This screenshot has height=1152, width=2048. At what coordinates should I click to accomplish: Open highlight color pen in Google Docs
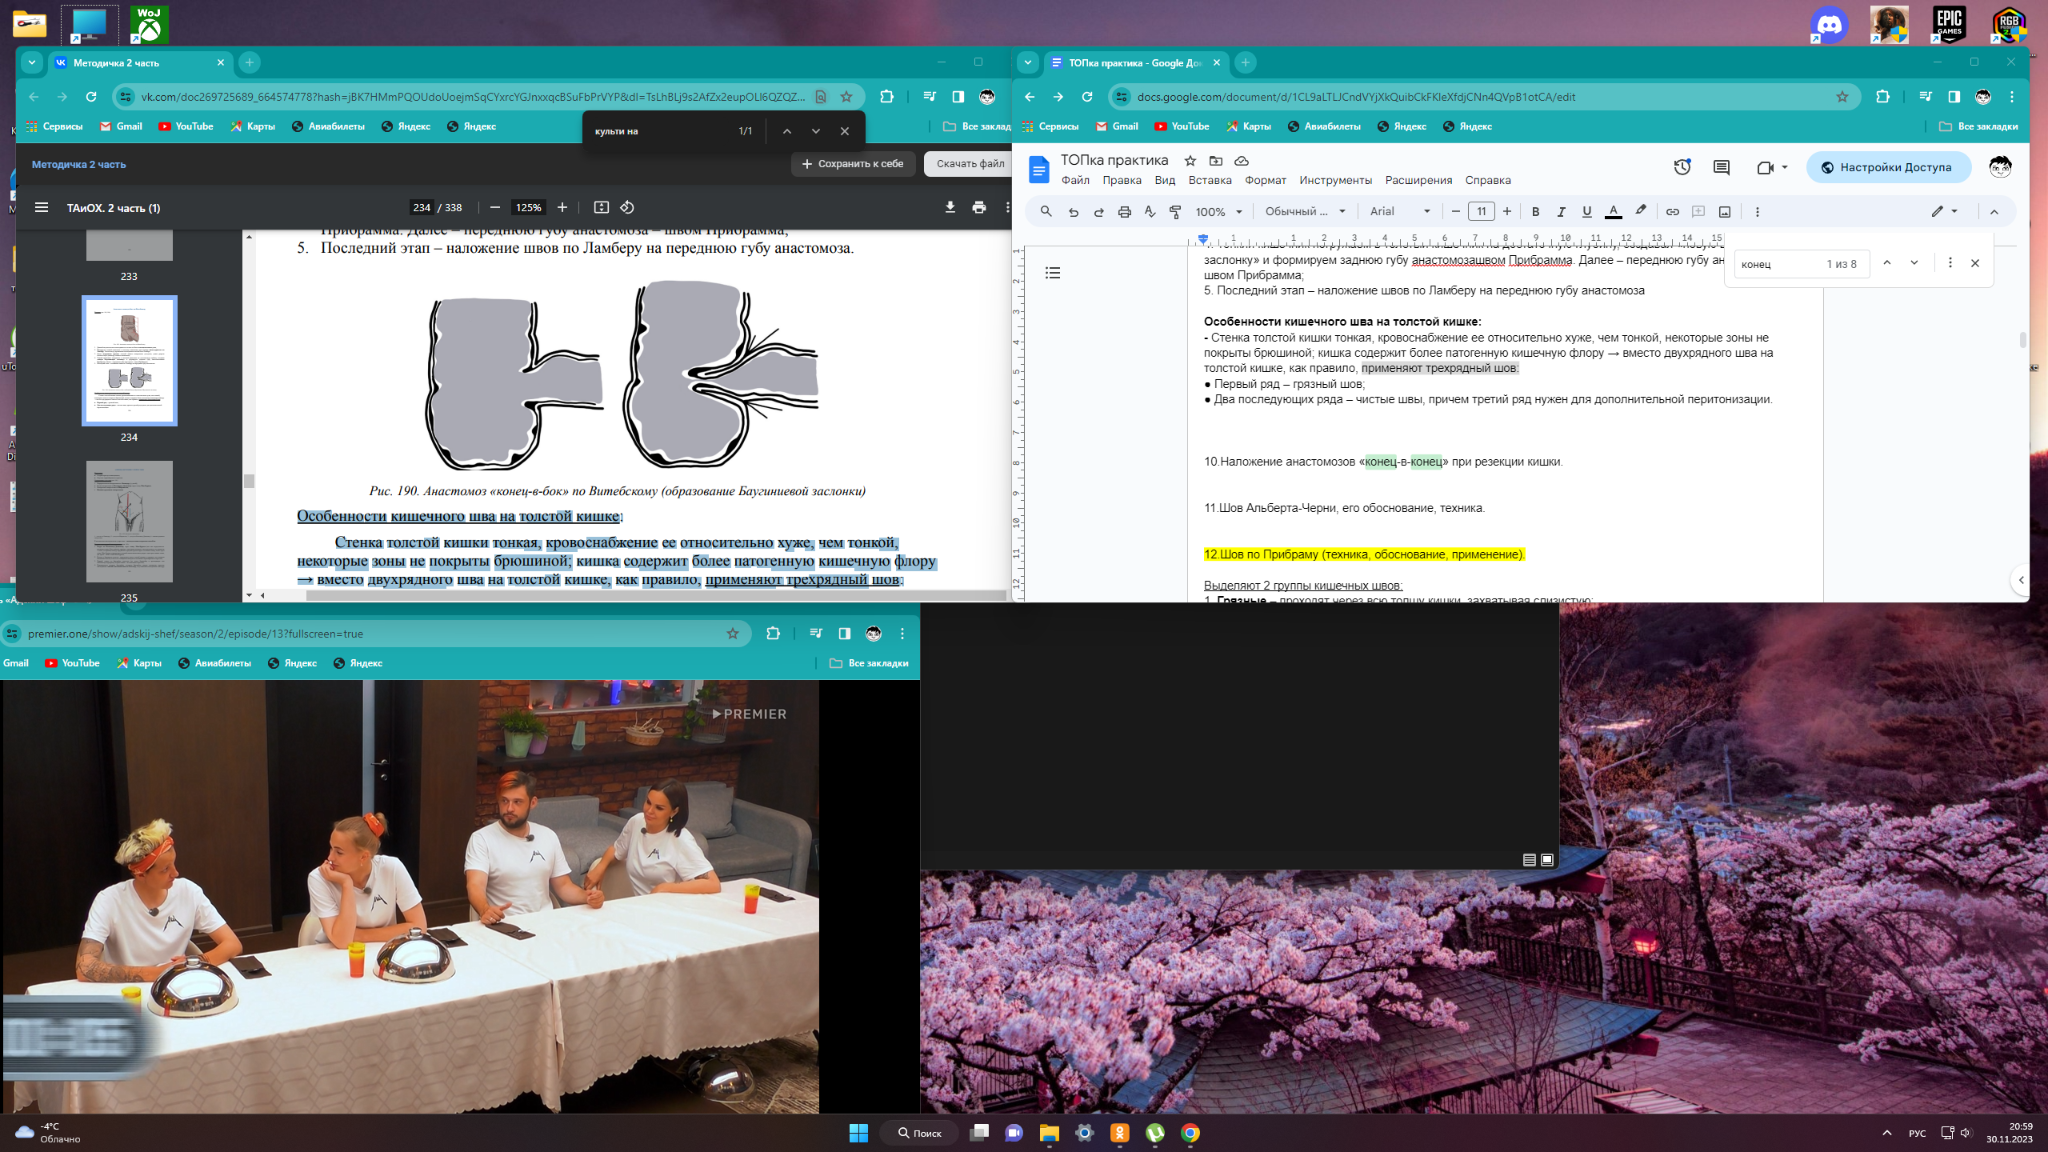tap(1640, 211)
